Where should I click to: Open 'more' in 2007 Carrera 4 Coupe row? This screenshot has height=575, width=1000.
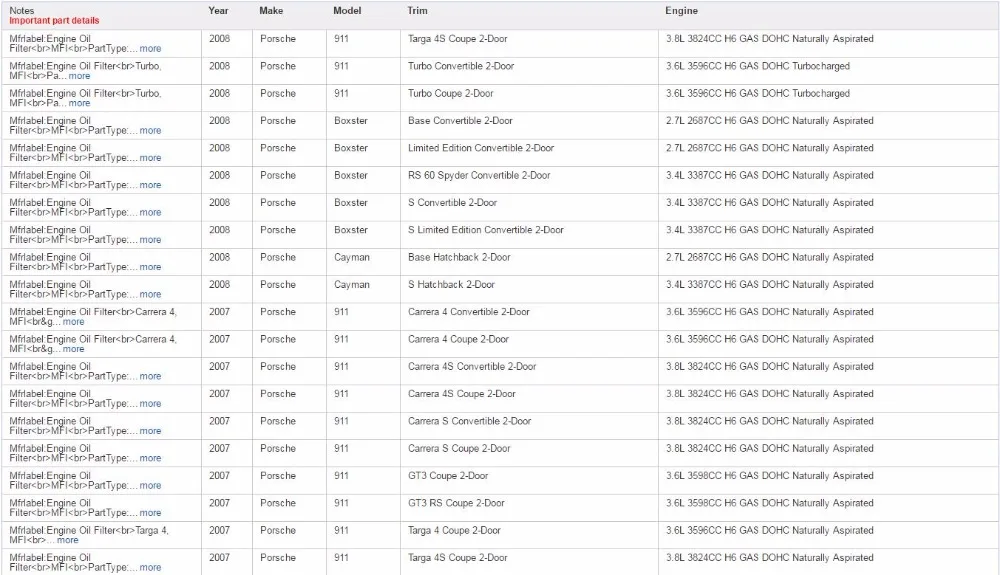[73, 349]
